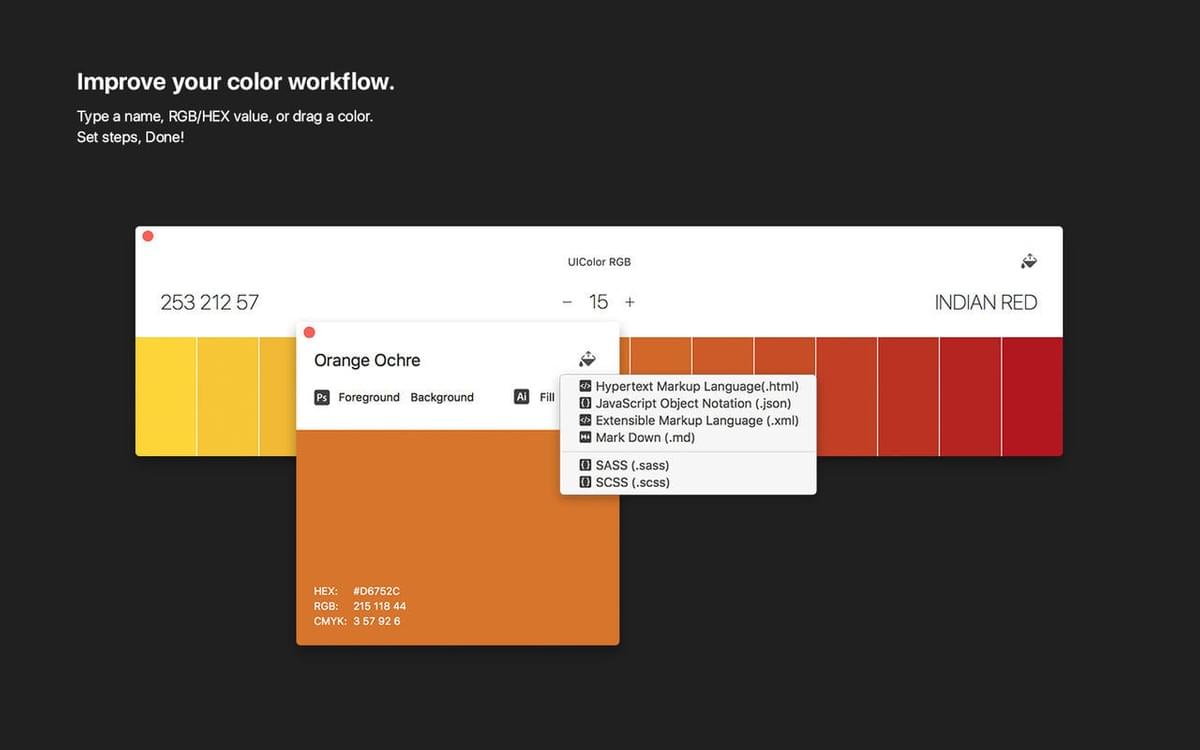Choose SASS (.sass) export option
Screen dimensions: 1200x750
click(688, 465)
